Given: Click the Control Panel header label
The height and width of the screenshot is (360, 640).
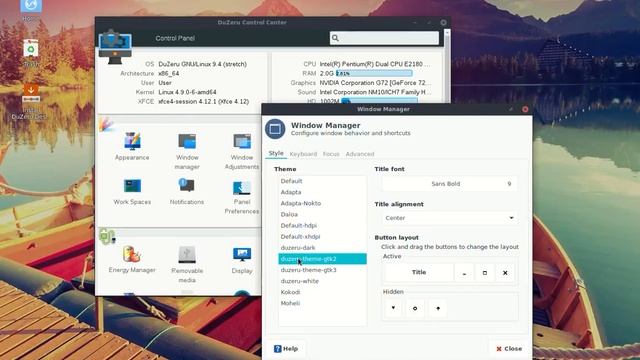Looking at the screenshot, I should [x=175, y=38].
